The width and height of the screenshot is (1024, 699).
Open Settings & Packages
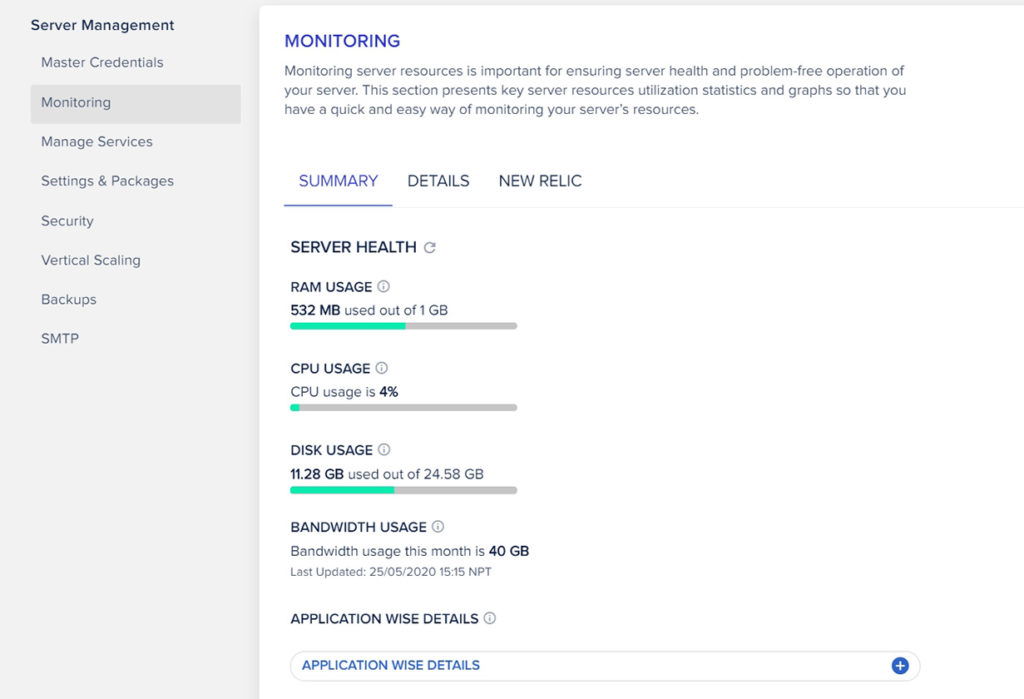(x=108, y=181)
